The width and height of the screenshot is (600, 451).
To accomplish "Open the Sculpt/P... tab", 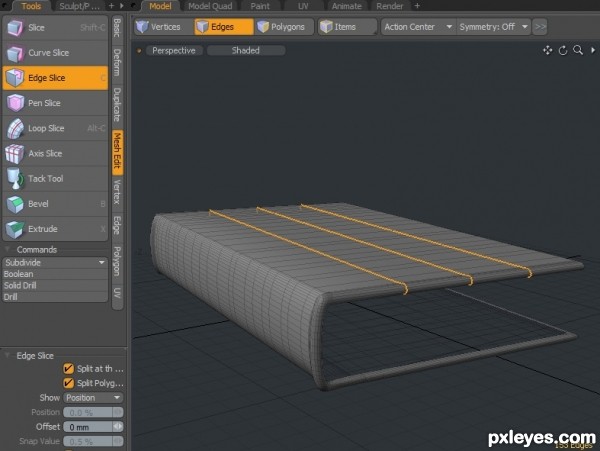I will (x=79, y=6).
